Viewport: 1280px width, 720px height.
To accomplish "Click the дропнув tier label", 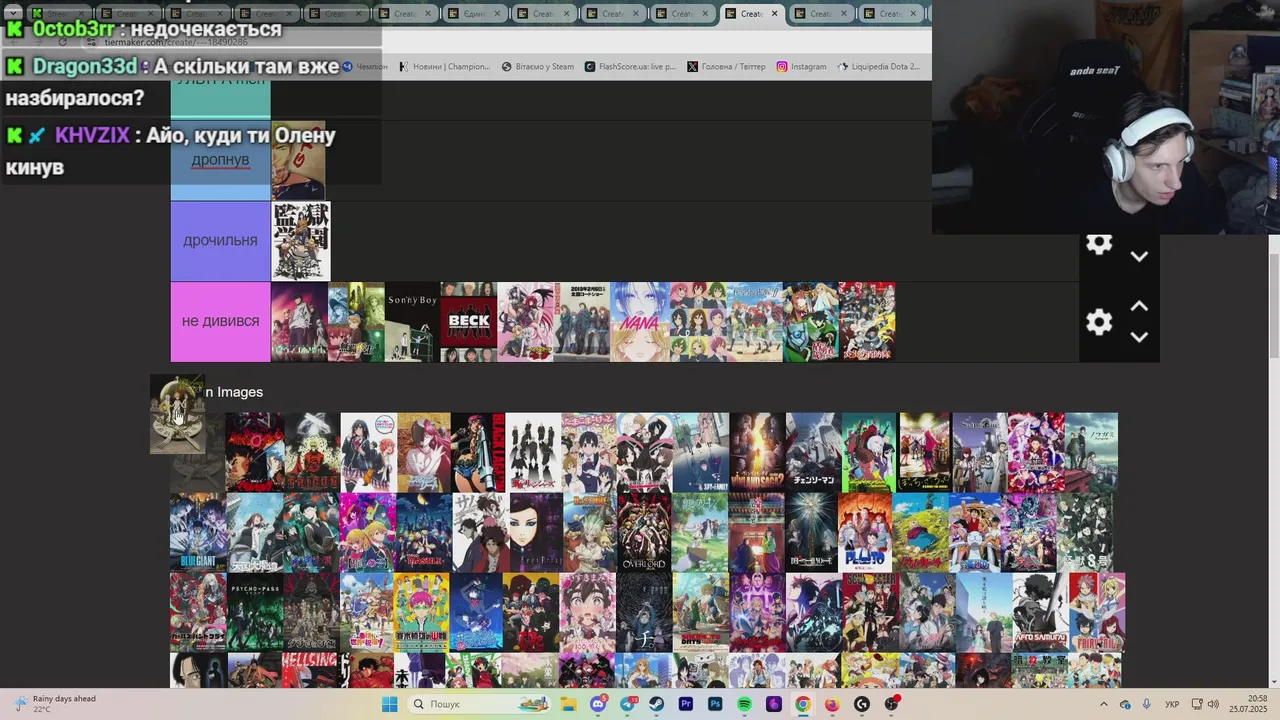I will click(220, 160).
